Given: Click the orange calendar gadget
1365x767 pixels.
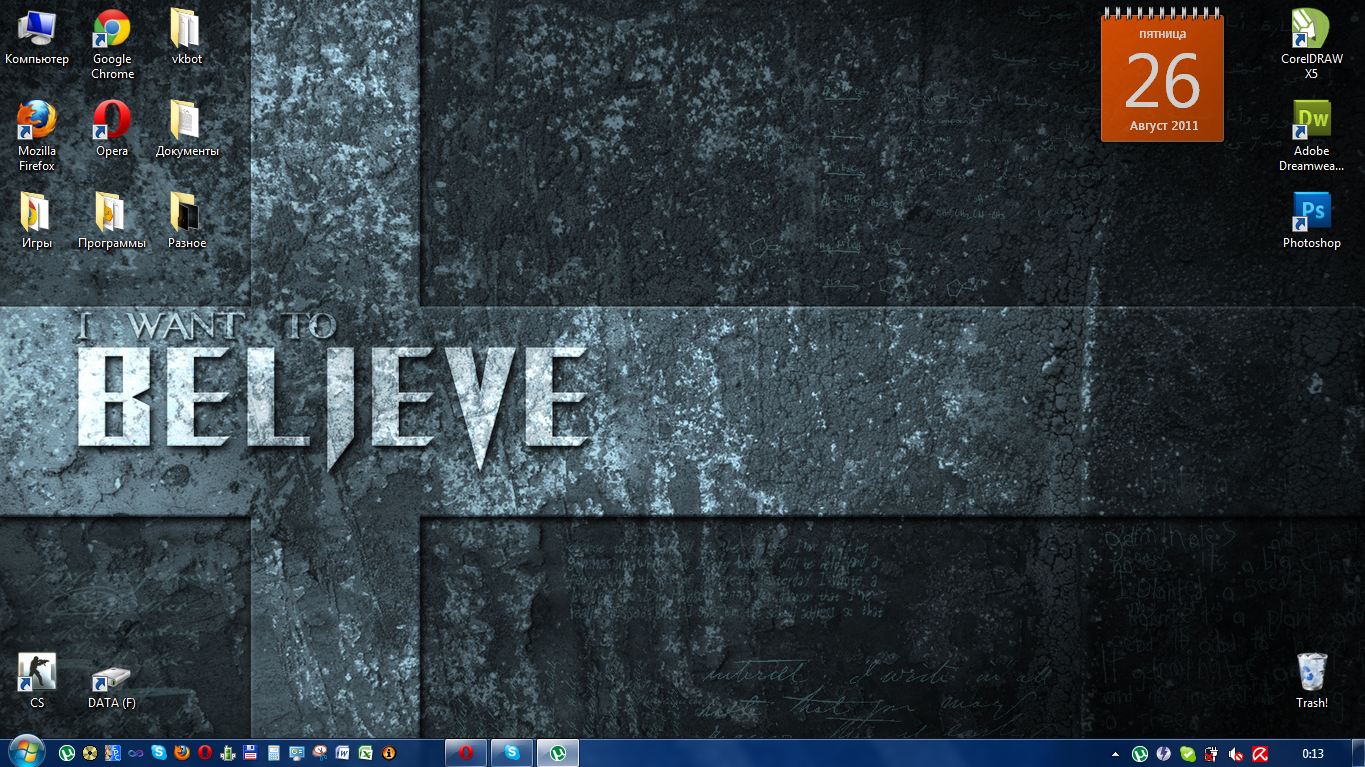Looking at the screenshot, I should 1162,77.
